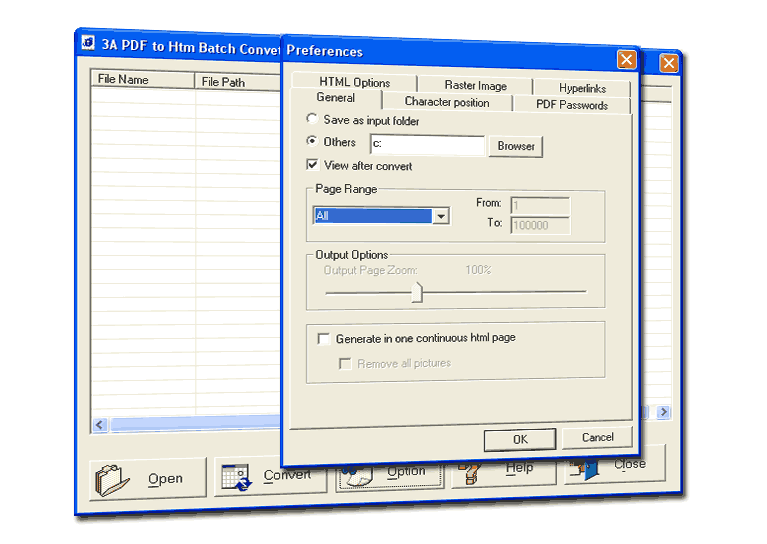Cancel the Preferences dialog

coord(597,437)
